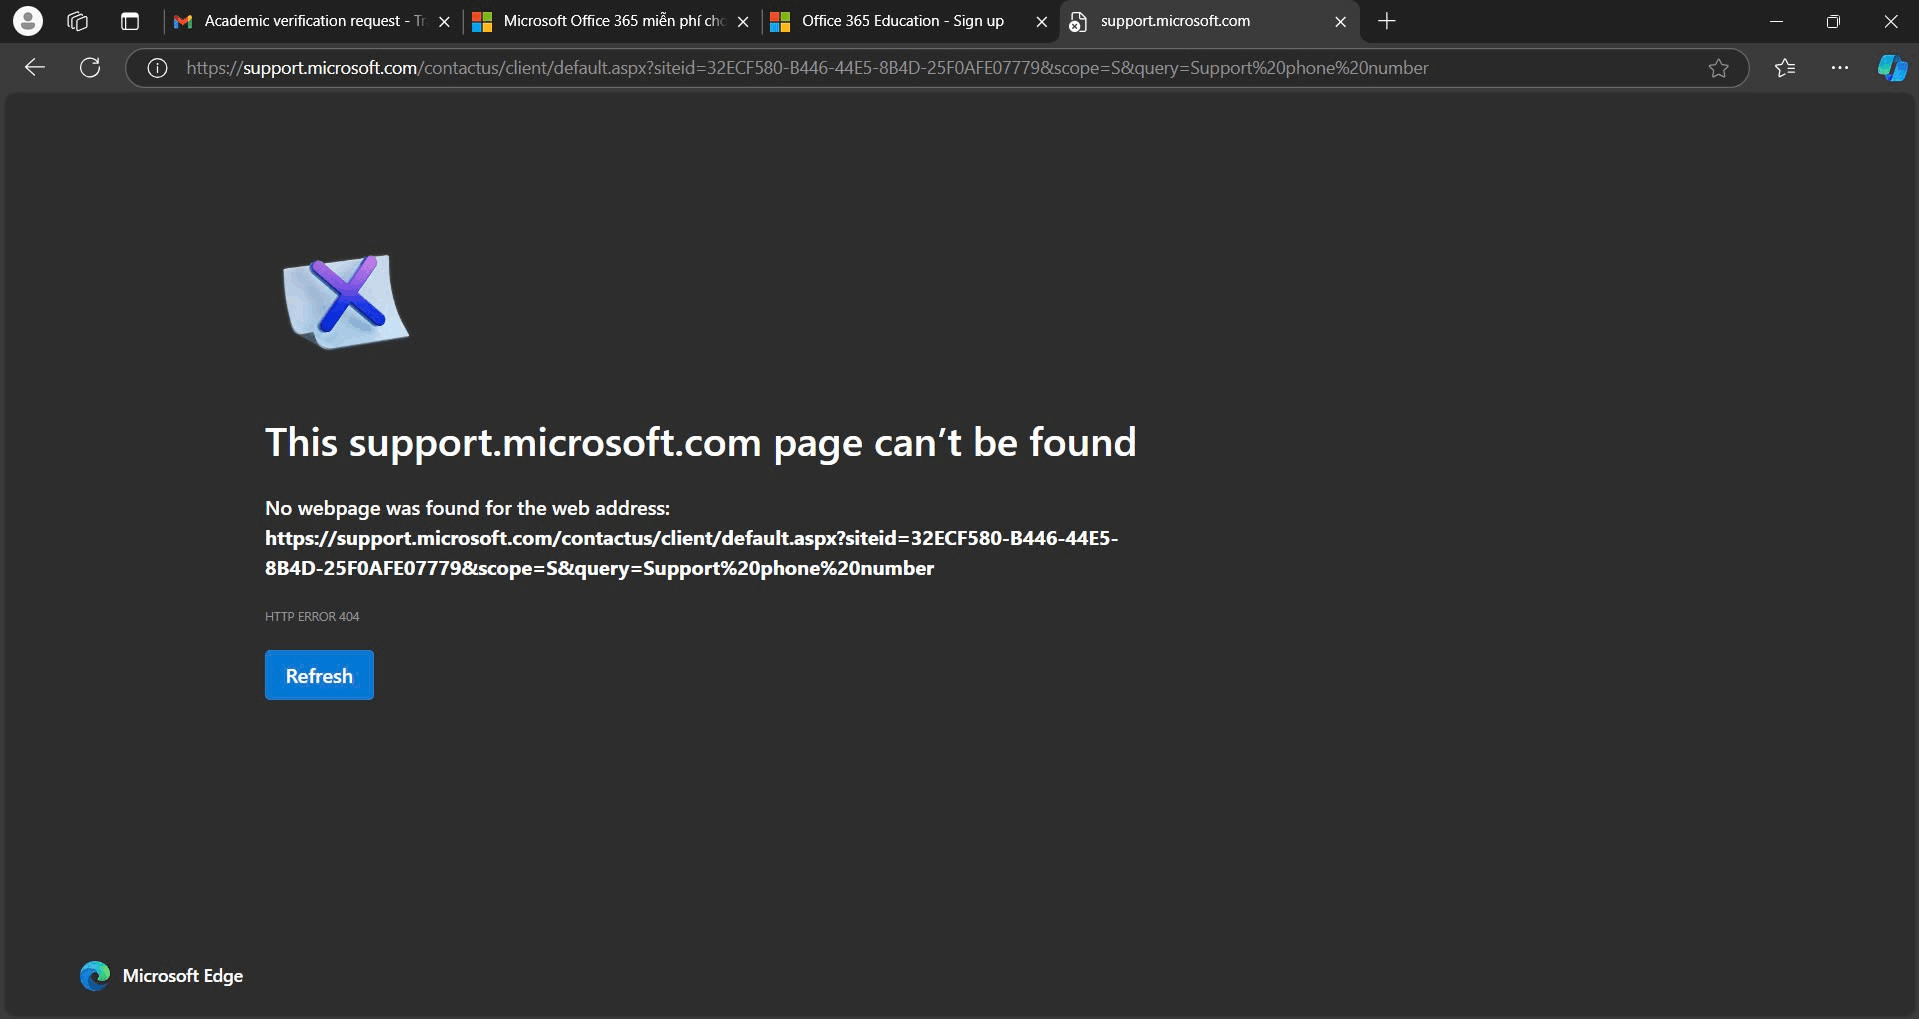Open the Copilot sidebar icon
Image resolution: width=1919 pixels, height=1019 pixels.
1892,68
